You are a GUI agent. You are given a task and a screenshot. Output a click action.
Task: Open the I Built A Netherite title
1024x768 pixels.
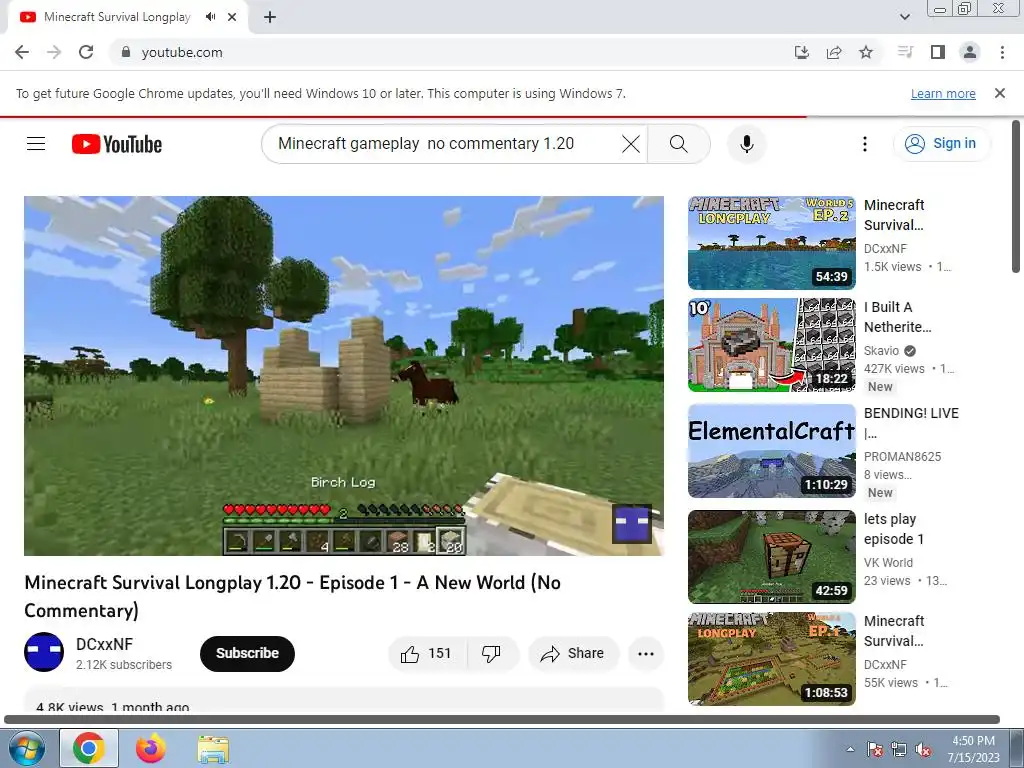tap(898, 317)
